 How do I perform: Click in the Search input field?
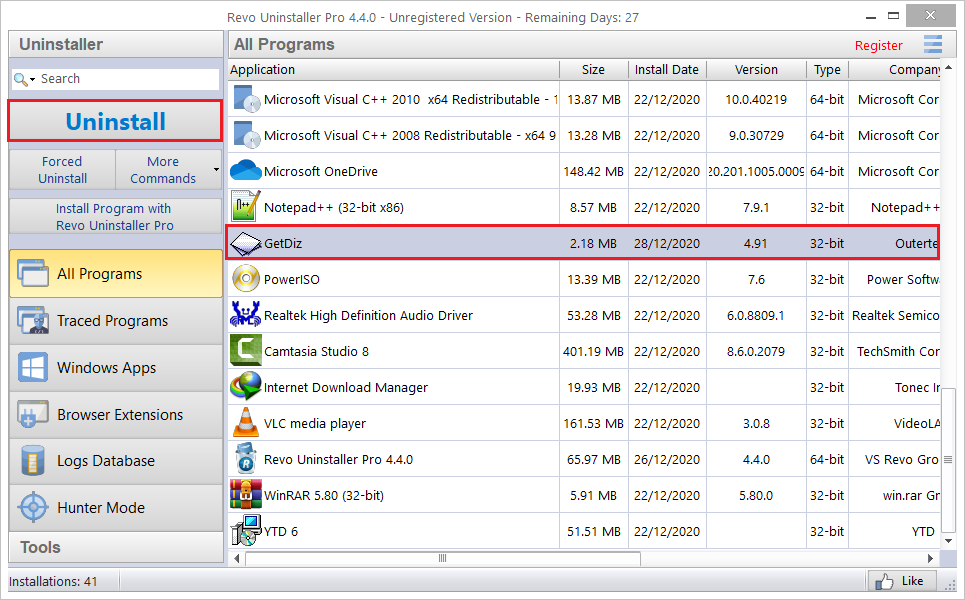128,79
